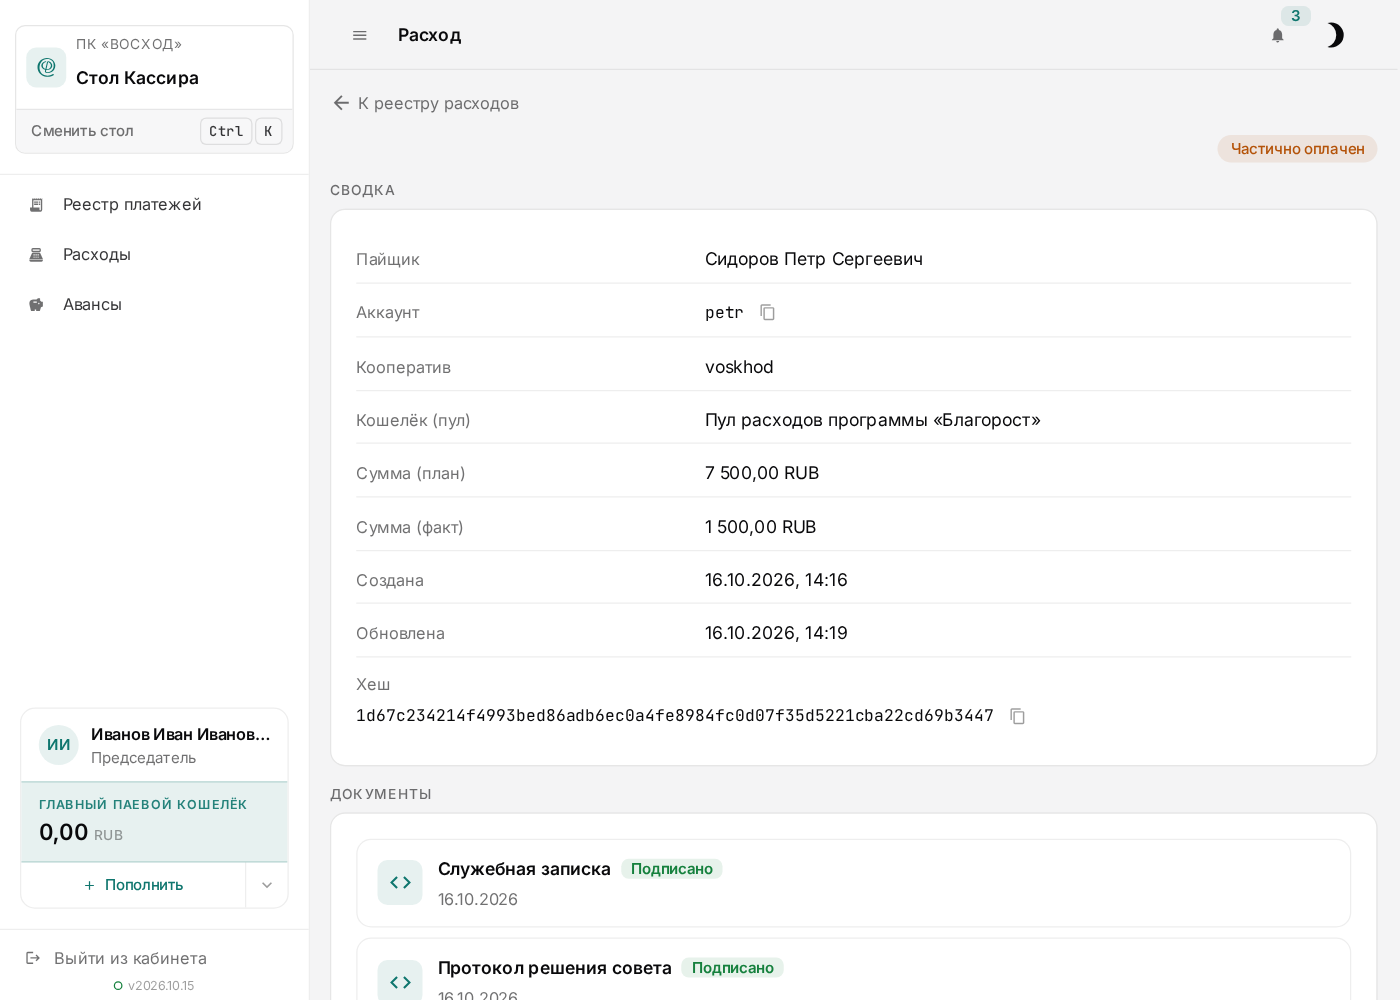Click the Стол Кассира logo icon

[46, 67]
